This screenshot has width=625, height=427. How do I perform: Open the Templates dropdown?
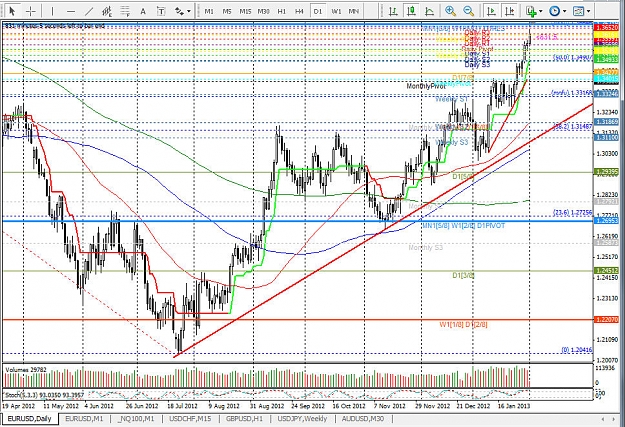click(581, 11)
